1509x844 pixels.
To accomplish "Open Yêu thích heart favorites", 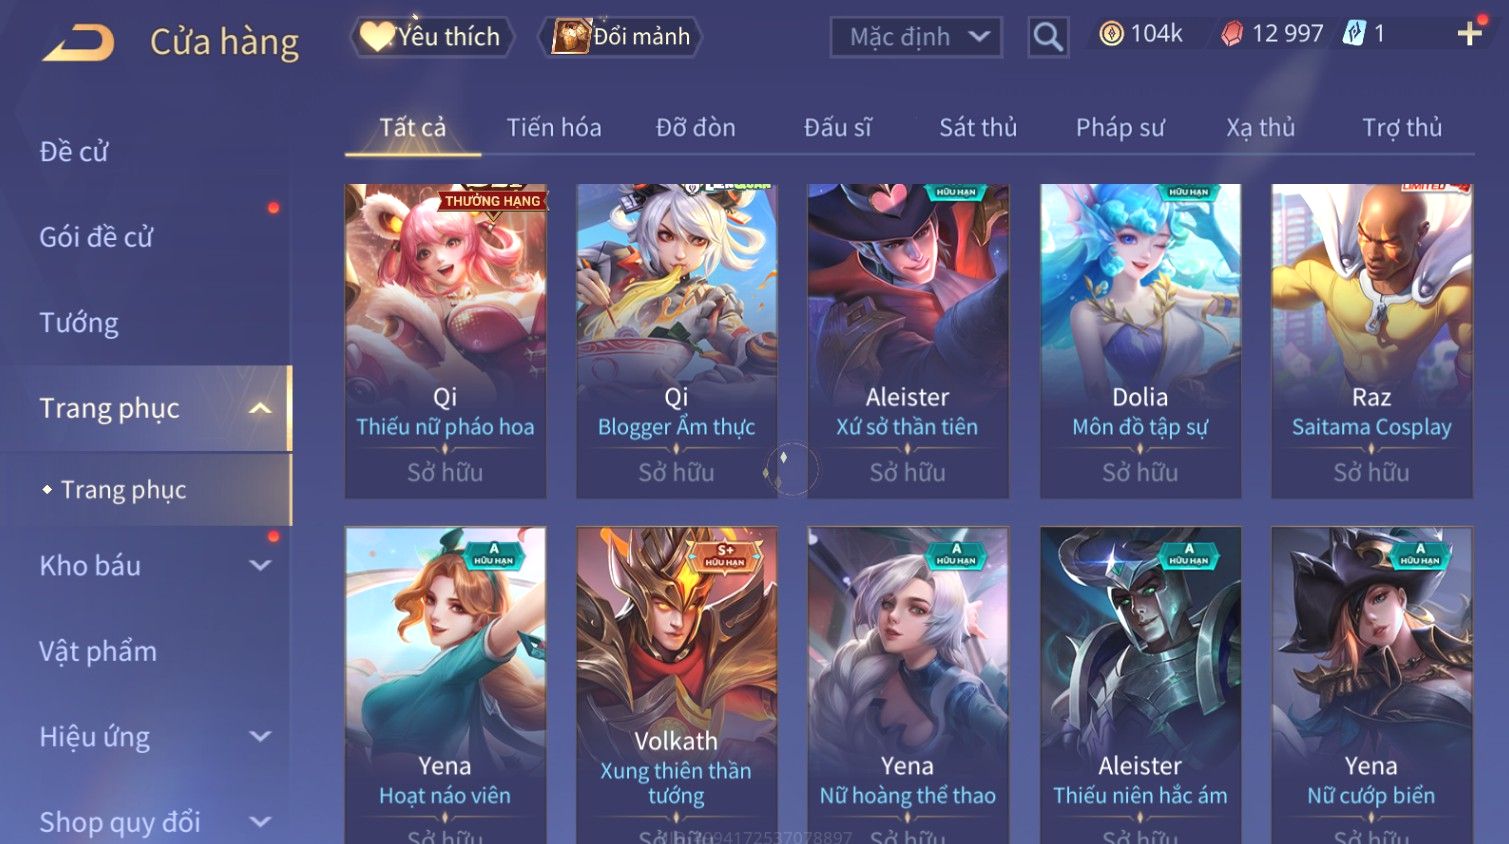I will coord(432,37).
